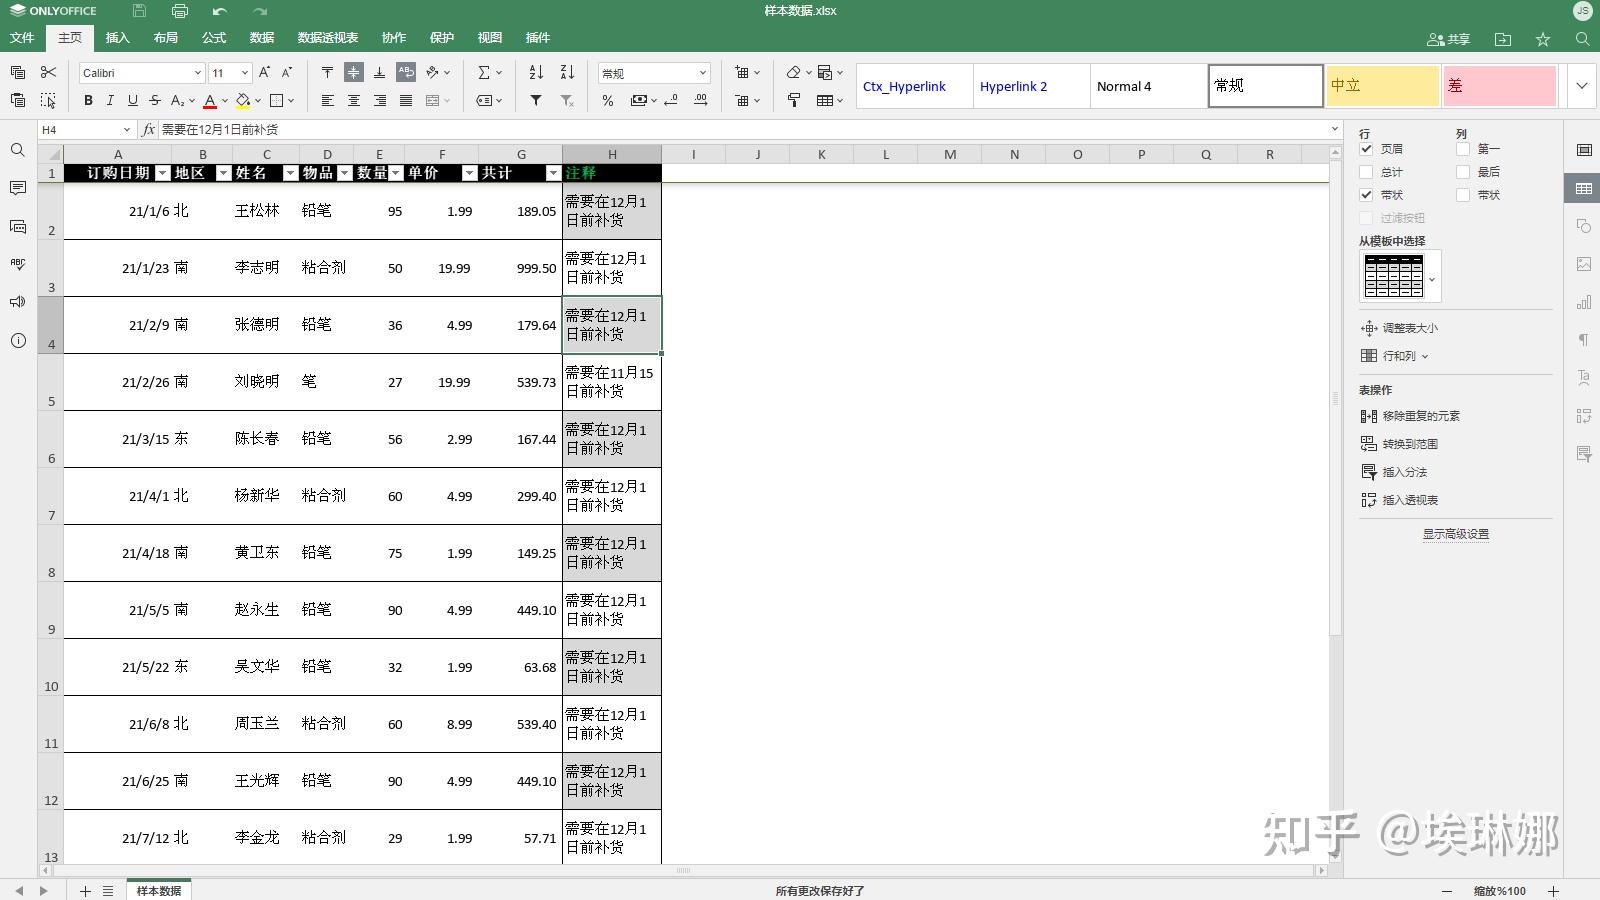Image resolution: width=1600 pixels, height=900 pixels.
Task: Open the Name Box H4 dropdown
Action: 126,130
